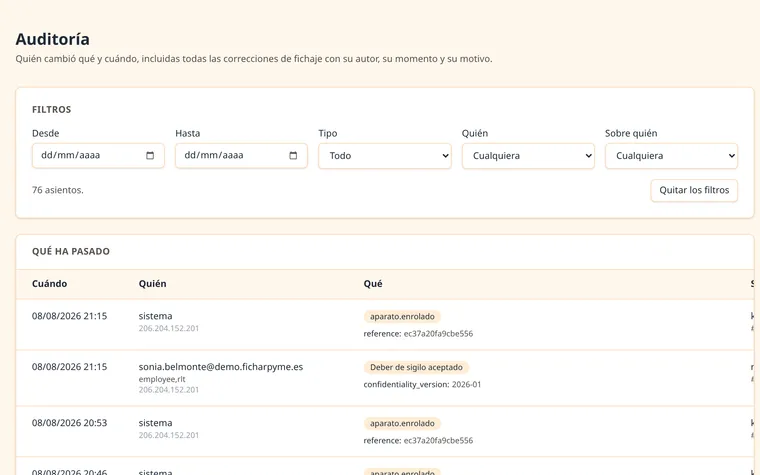Open the Hasta date picker calendar icon

tap(293, 156)
